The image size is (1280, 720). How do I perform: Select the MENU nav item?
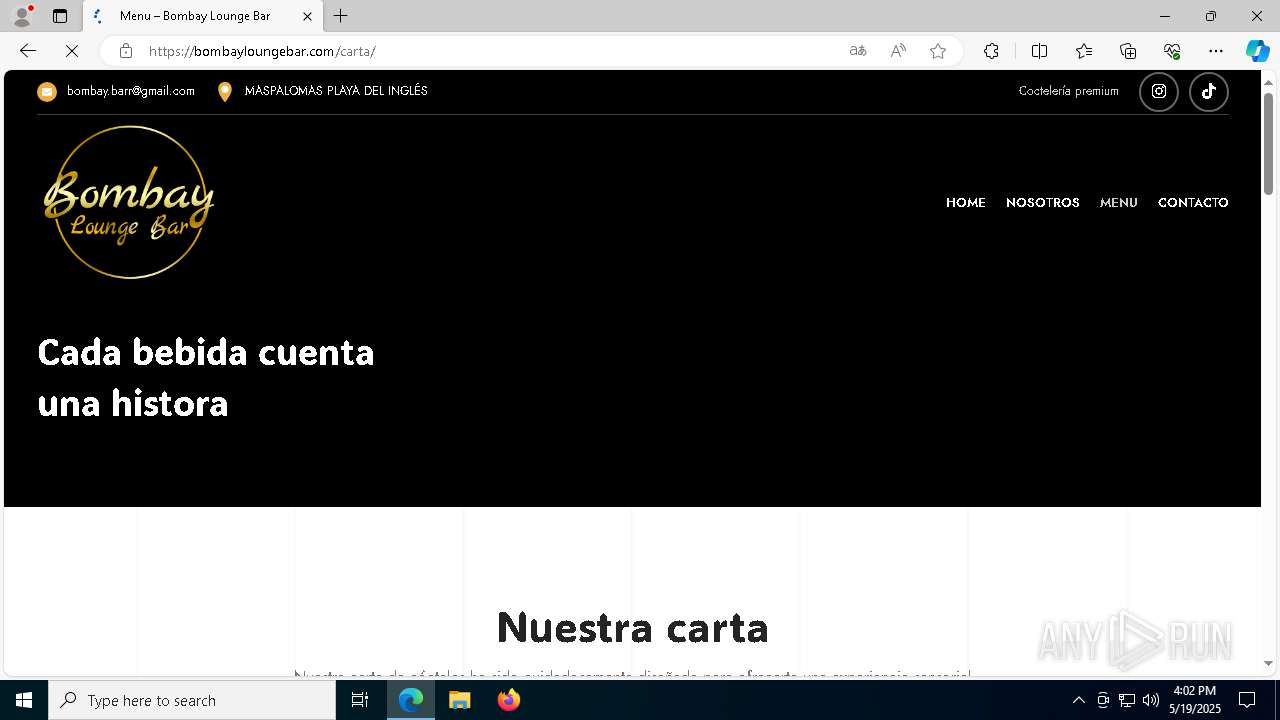1119,203
